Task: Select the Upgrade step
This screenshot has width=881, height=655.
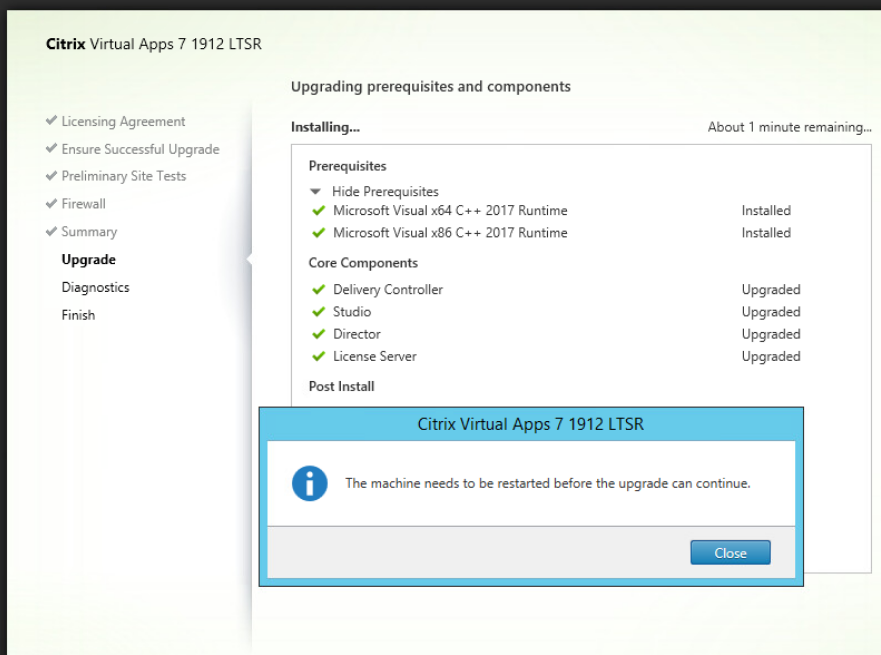Action: click(89, 260)
